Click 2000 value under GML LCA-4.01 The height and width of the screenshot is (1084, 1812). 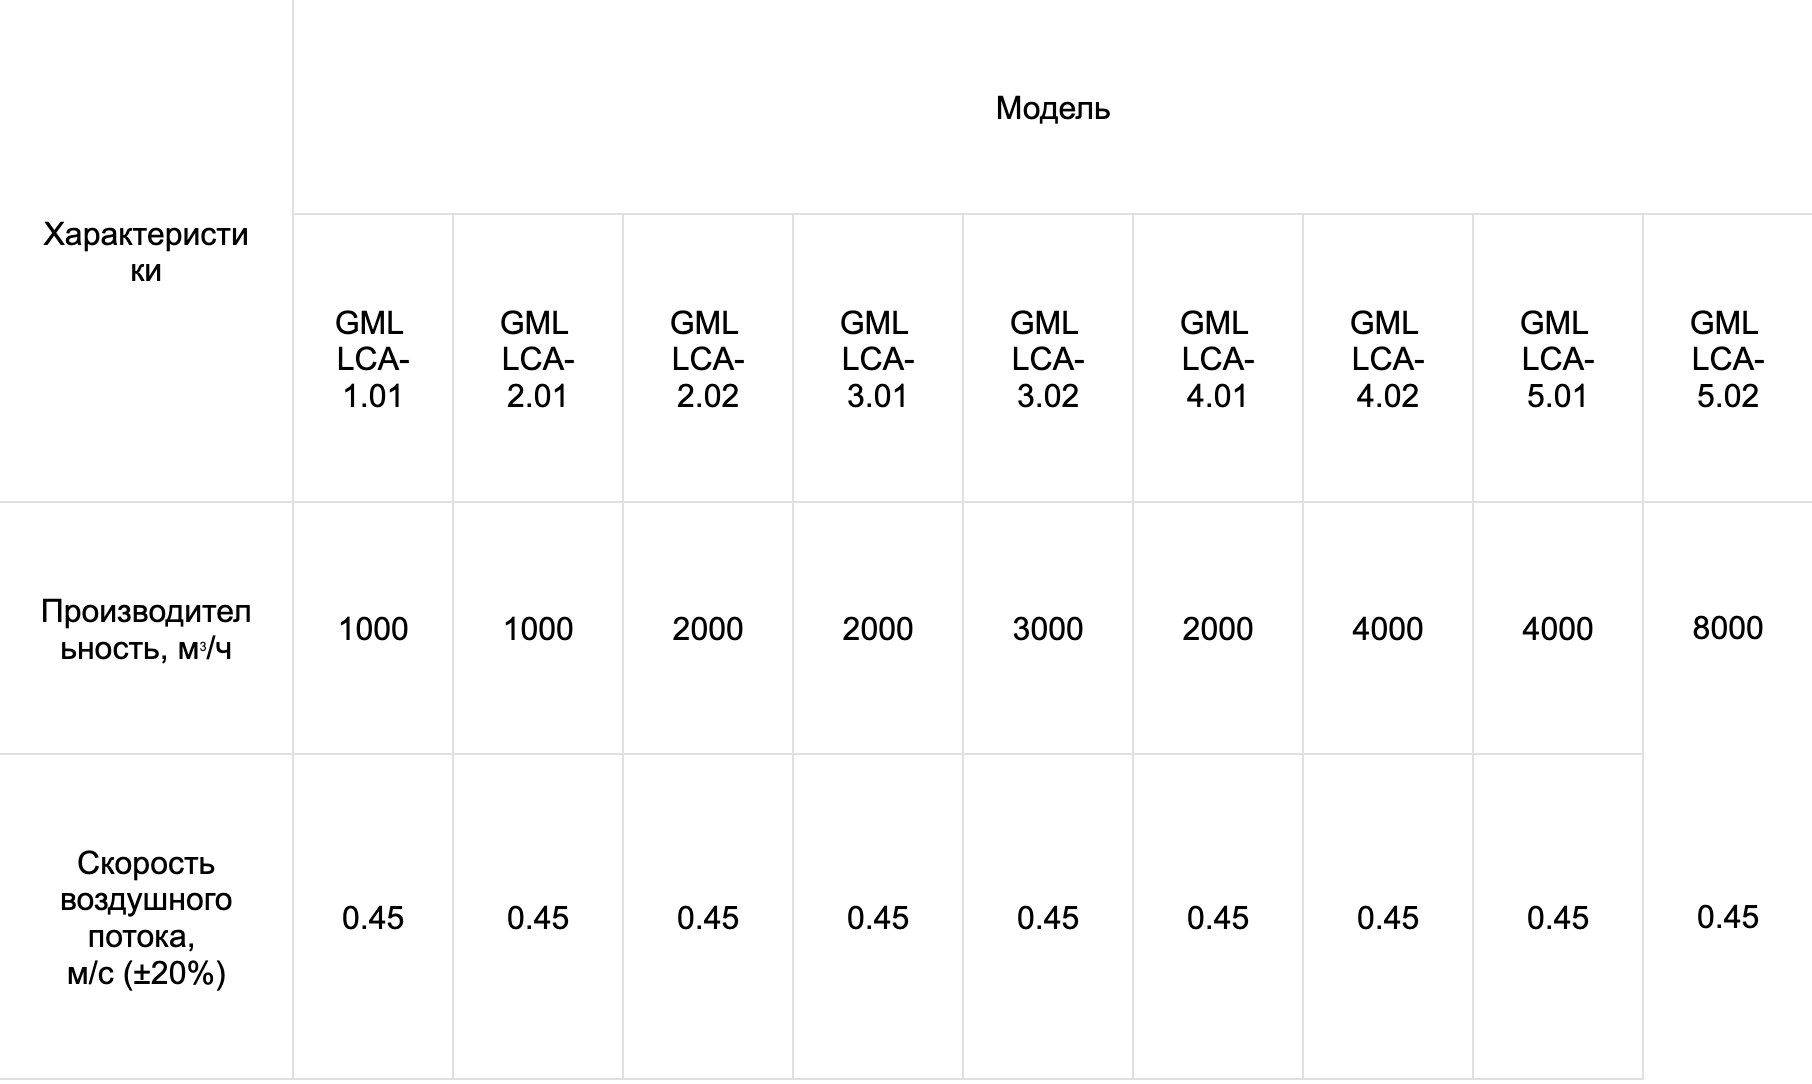(x=1218, y=629)
